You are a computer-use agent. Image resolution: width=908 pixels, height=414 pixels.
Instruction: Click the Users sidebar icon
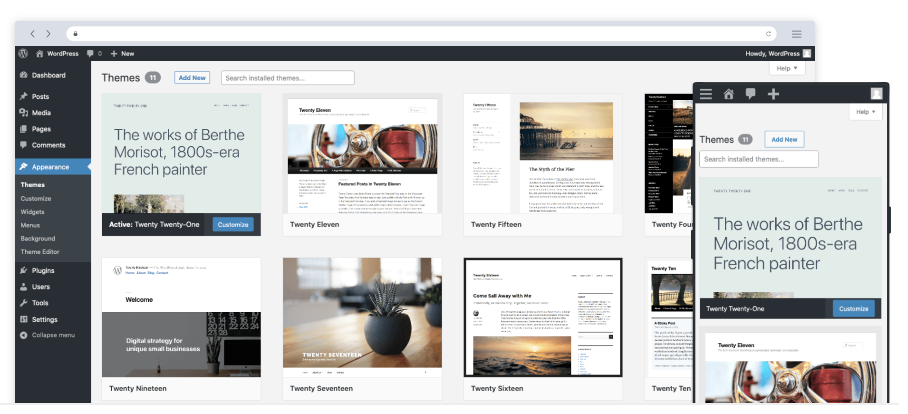click(x=24, y=287)
